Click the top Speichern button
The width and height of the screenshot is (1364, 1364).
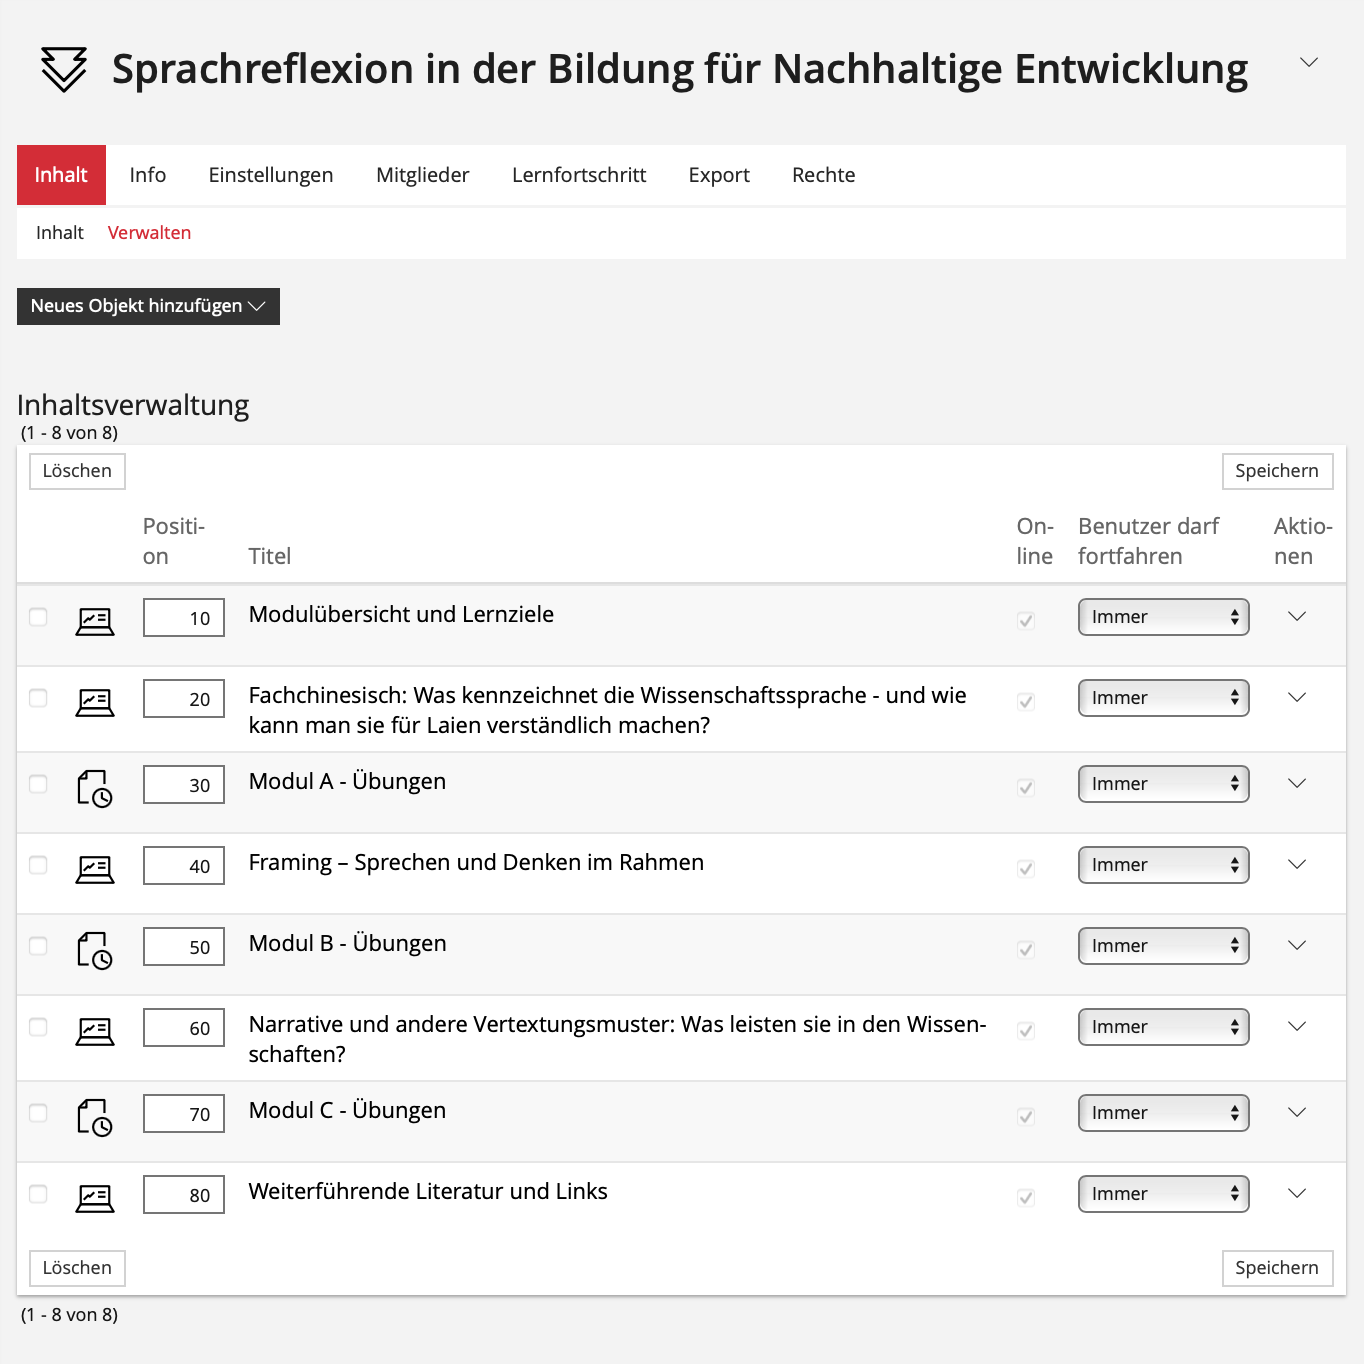pos(1277,471)
